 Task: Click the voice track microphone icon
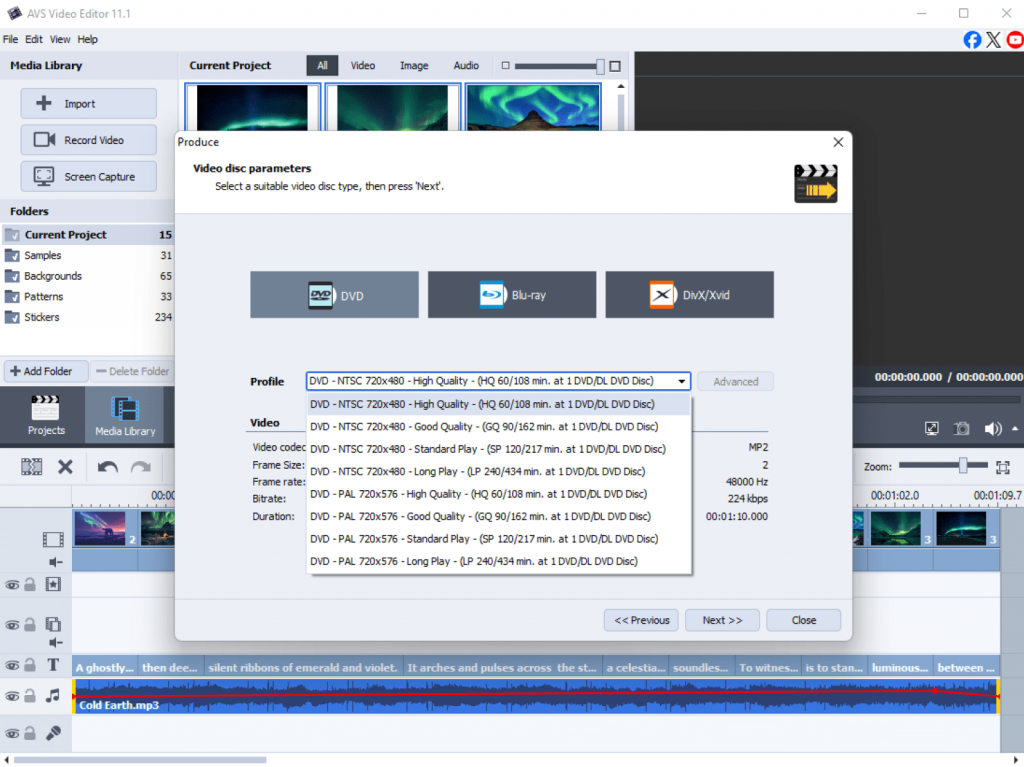coord(53,733)
